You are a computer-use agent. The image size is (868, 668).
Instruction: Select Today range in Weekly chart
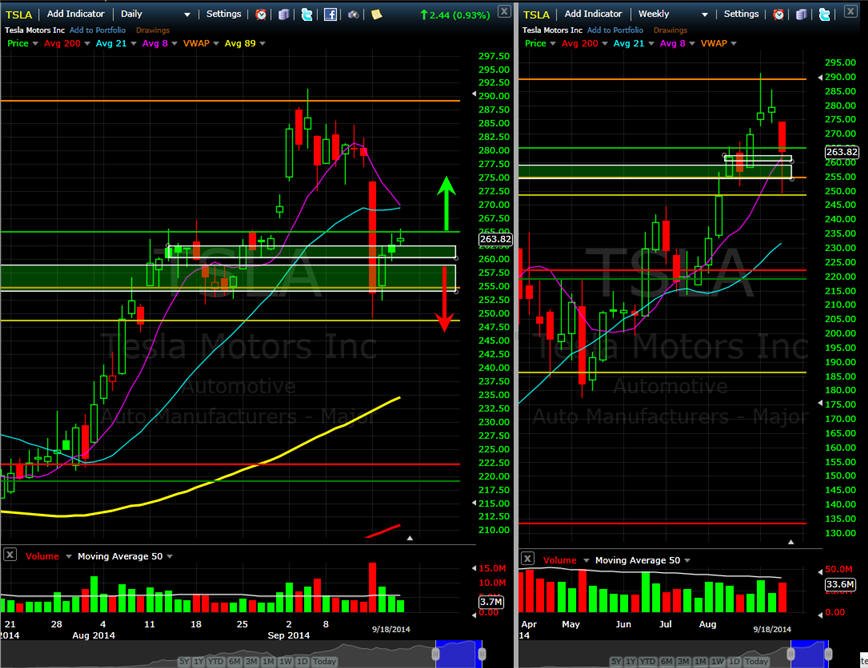click(756, 661)
